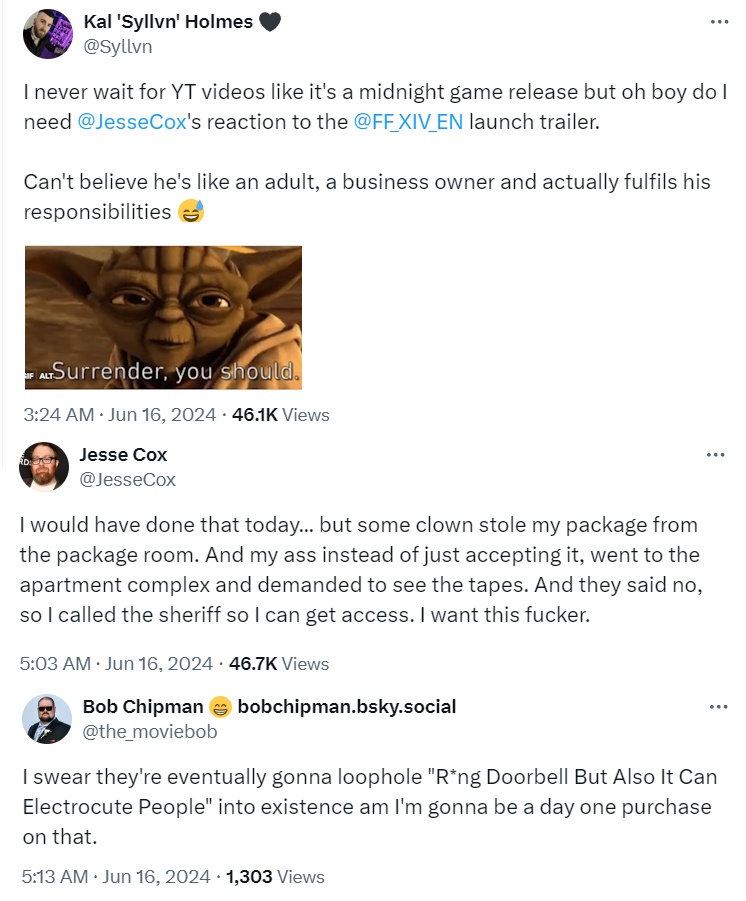Click the Kal 'Syllvn' Holmes display name
Image resolution: width=746 pixels, height=901 pixels.
tap(167, 22)
